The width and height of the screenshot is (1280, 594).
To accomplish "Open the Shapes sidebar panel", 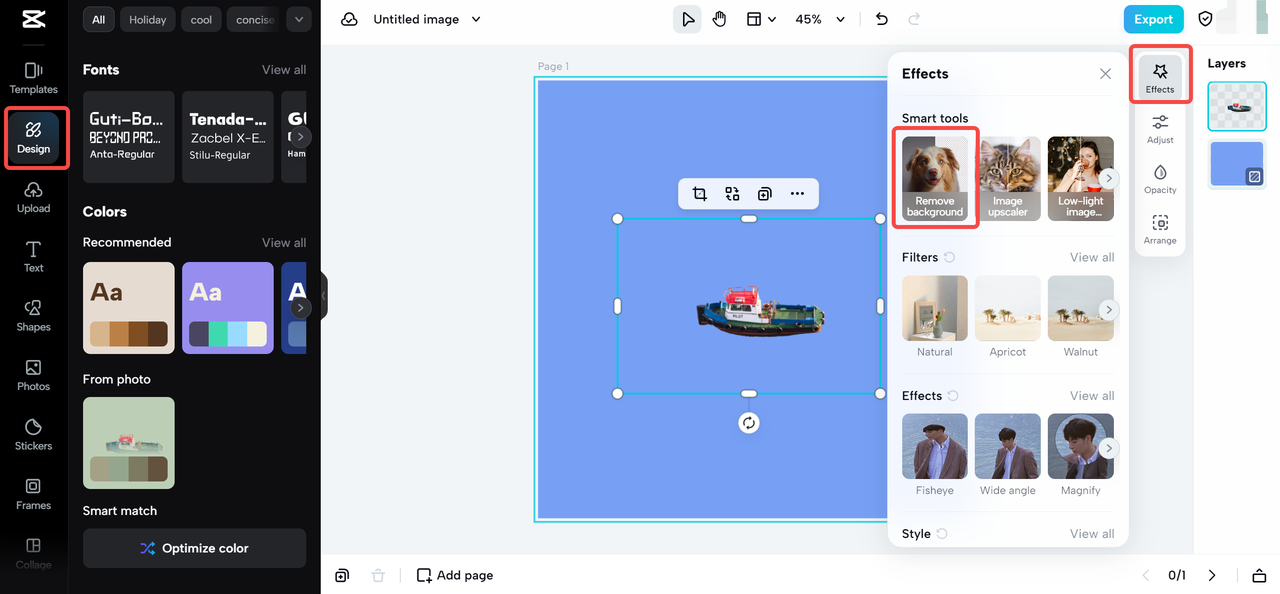I will pyautogui.click(x=33, y=315).
